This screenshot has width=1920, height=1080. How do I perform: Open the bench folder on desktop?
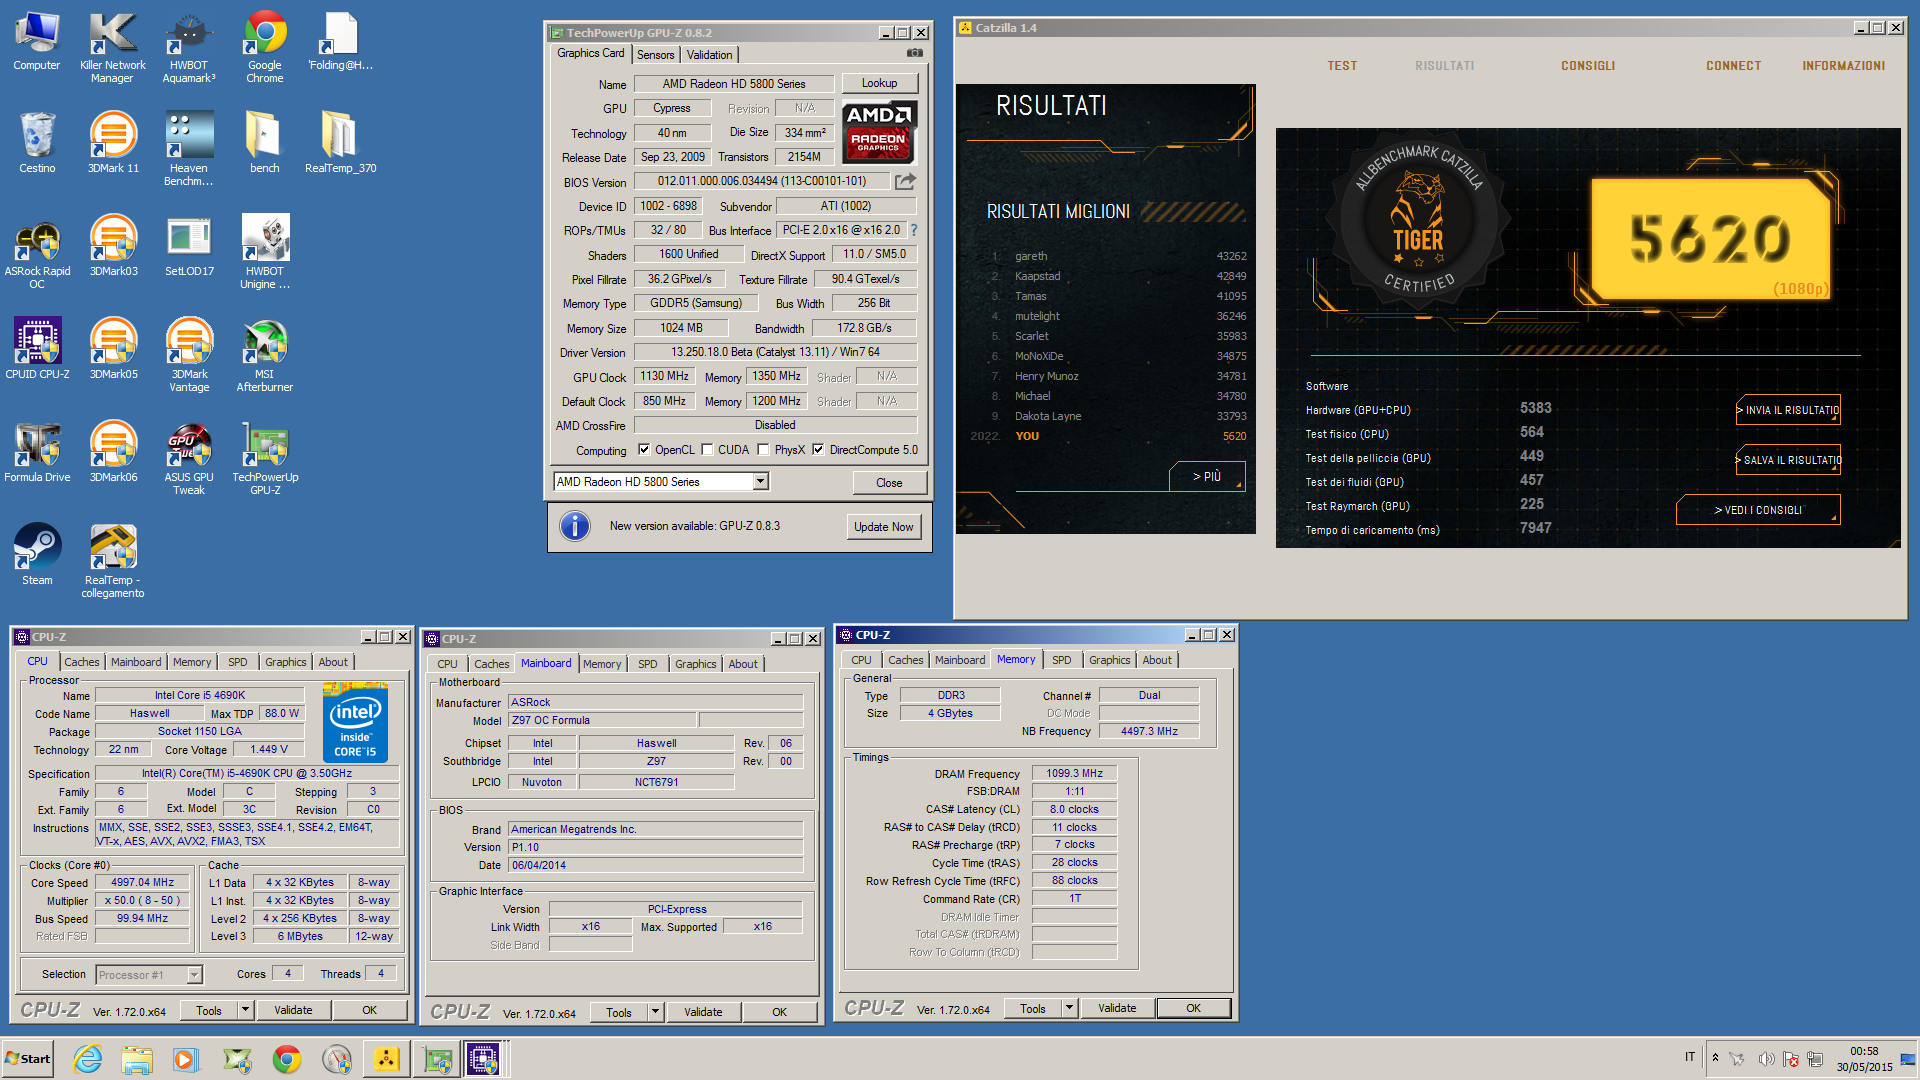click(x=264, y=142)
